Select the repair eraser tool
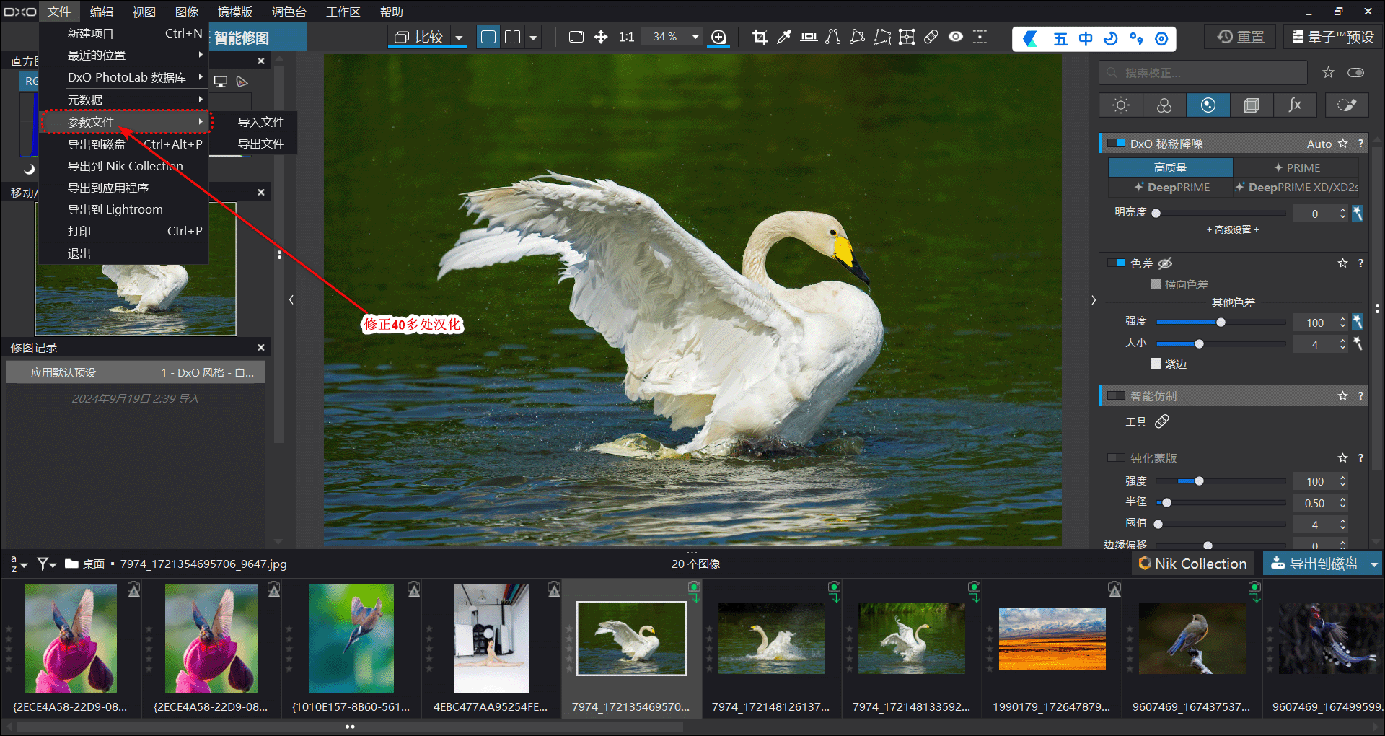Image resolution: width=1385 pixels, height=736 pixels. [931, 37]
